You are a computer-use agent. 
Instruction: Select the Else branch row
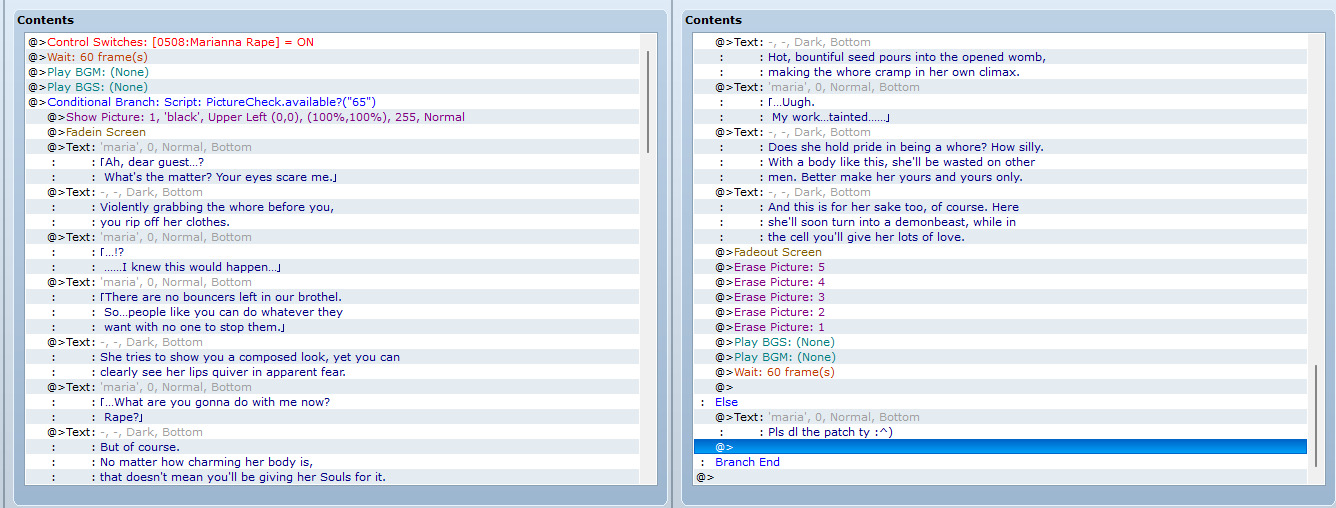coord(1000,402)
